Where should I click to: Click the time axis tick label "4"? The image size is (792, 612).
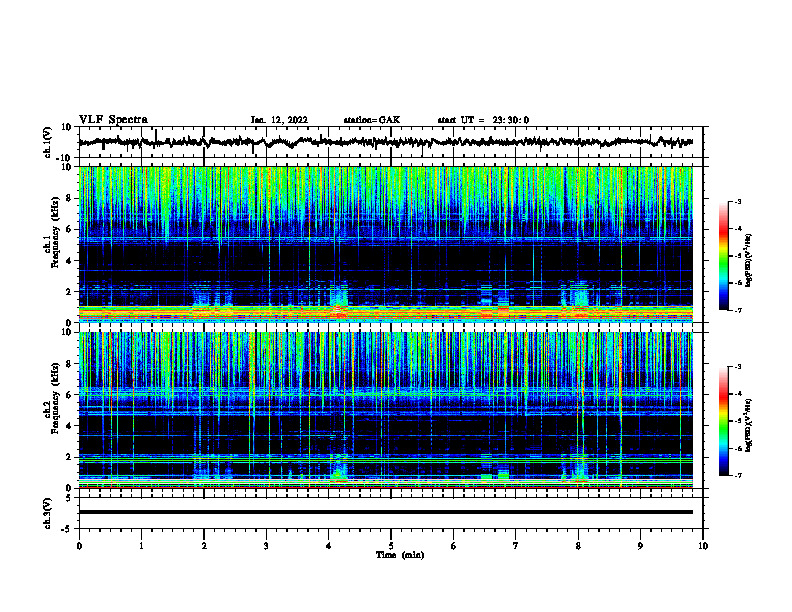click(x=329, y=546)
